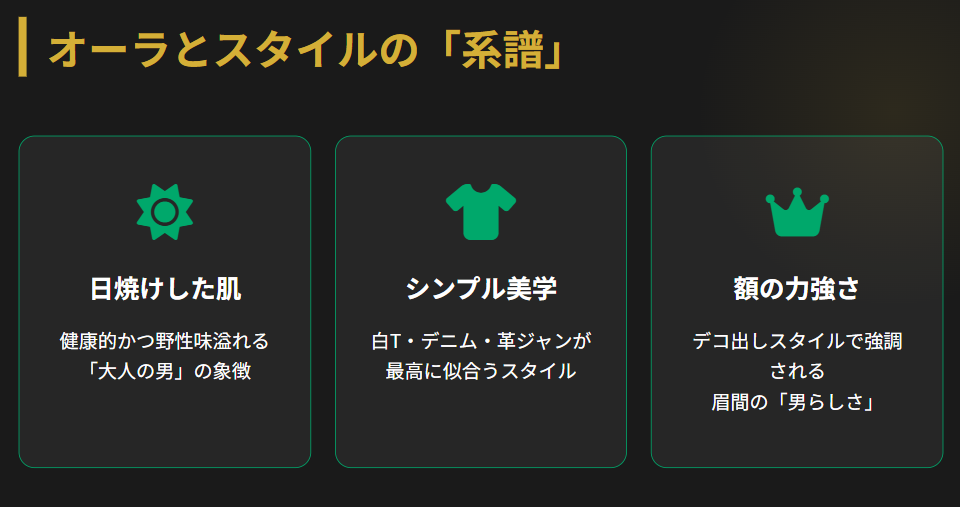Click the text line 「大人の男」の象徴
The height and width of the screenshot is (507, 960).
pos(165,371)
